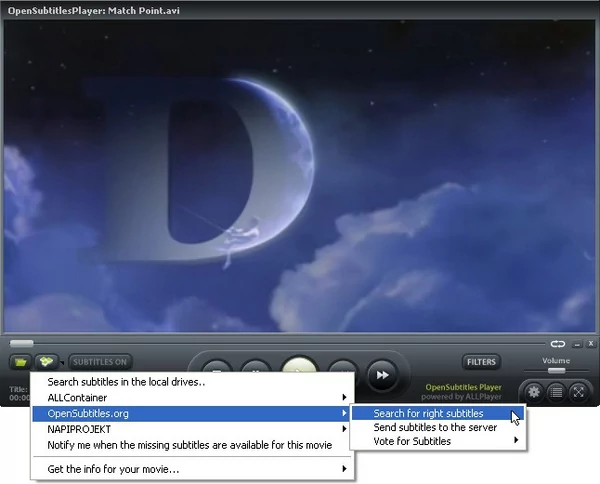Close the player with the X button
This screenshot has height=484, width=600.
tap(590, 344)
